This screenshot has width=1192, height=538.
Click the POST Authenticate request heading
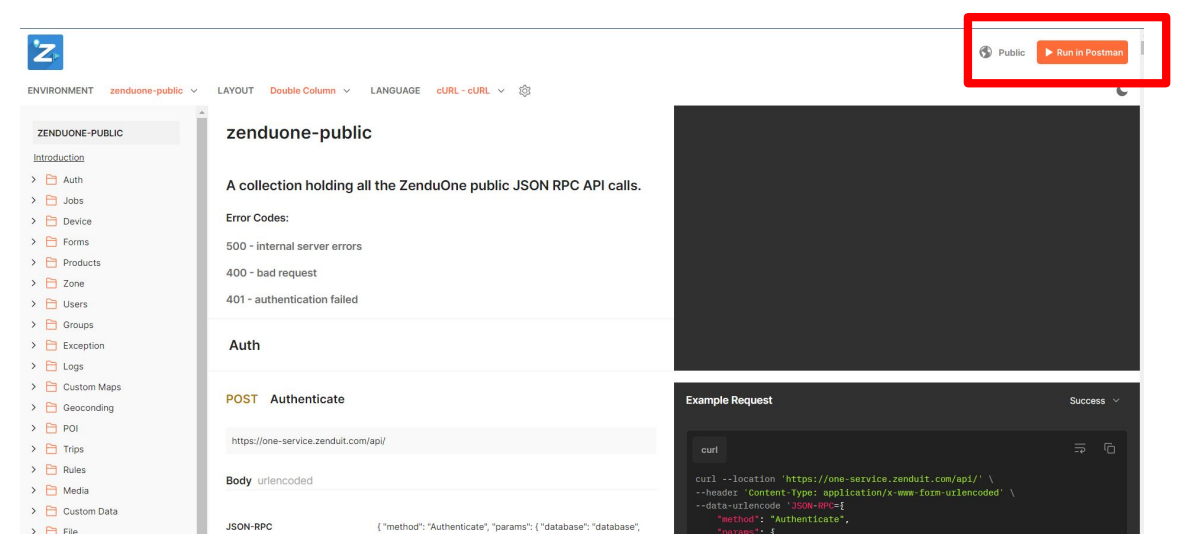[x=285, y=399]
